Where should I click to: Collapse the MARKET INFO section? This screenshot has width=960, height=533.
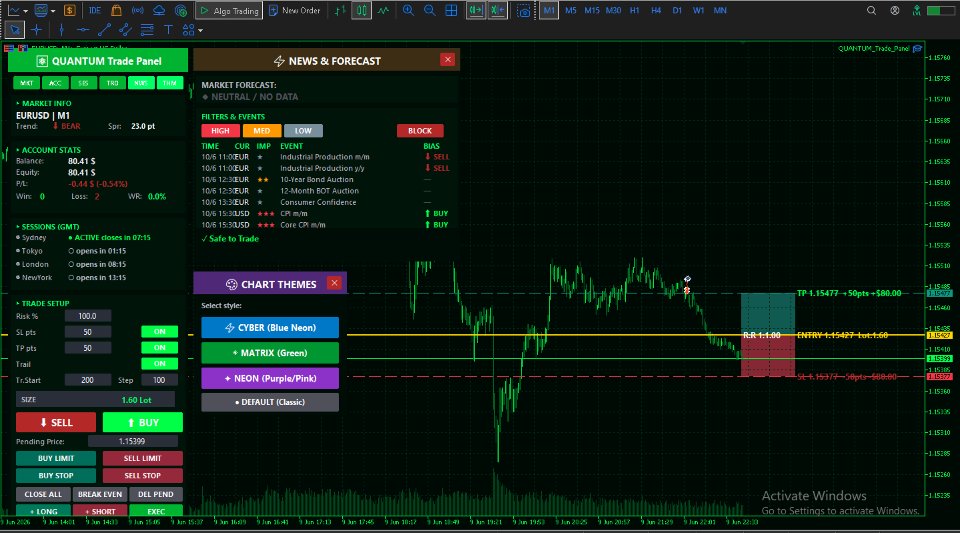[43, 103]
